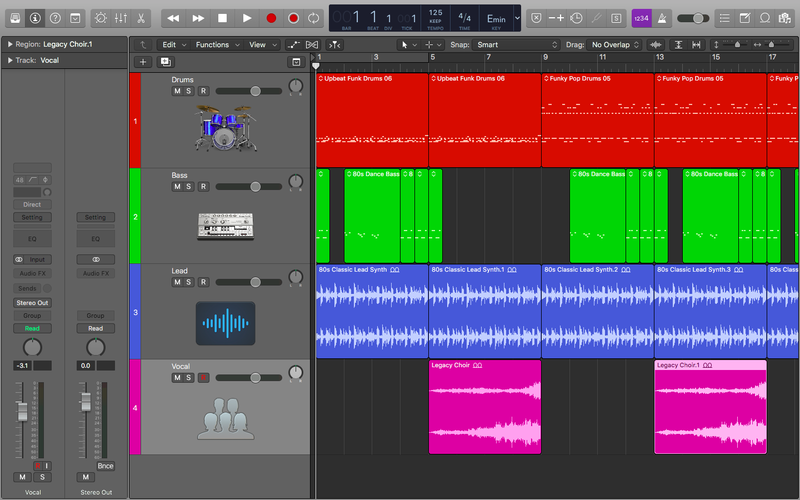The width and height of the screenshot is (800, 500).
Task: Open the Drag No Overlap dropdown
Action: pyautogui.click(x=614, y=45)
